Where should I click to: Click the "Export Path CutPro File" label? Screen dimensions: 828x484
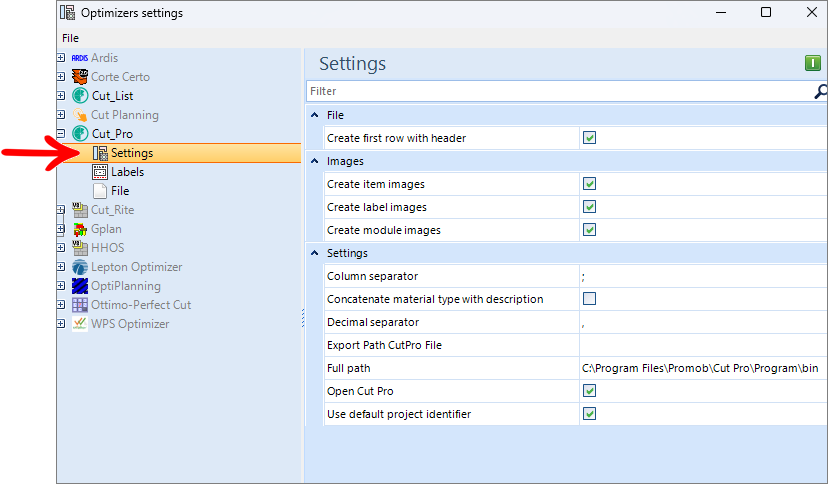pyautogui.click(x=384, y=345)
